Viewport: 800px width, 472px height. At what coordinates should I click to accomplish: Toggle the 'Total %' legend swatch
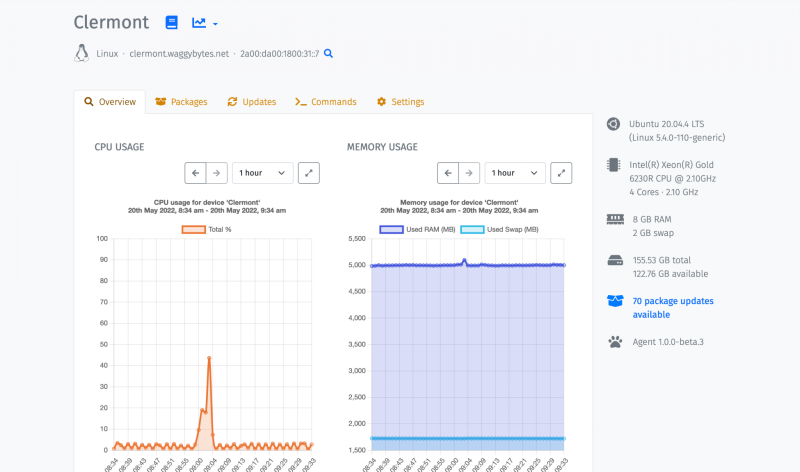click(x=194, y=230)
